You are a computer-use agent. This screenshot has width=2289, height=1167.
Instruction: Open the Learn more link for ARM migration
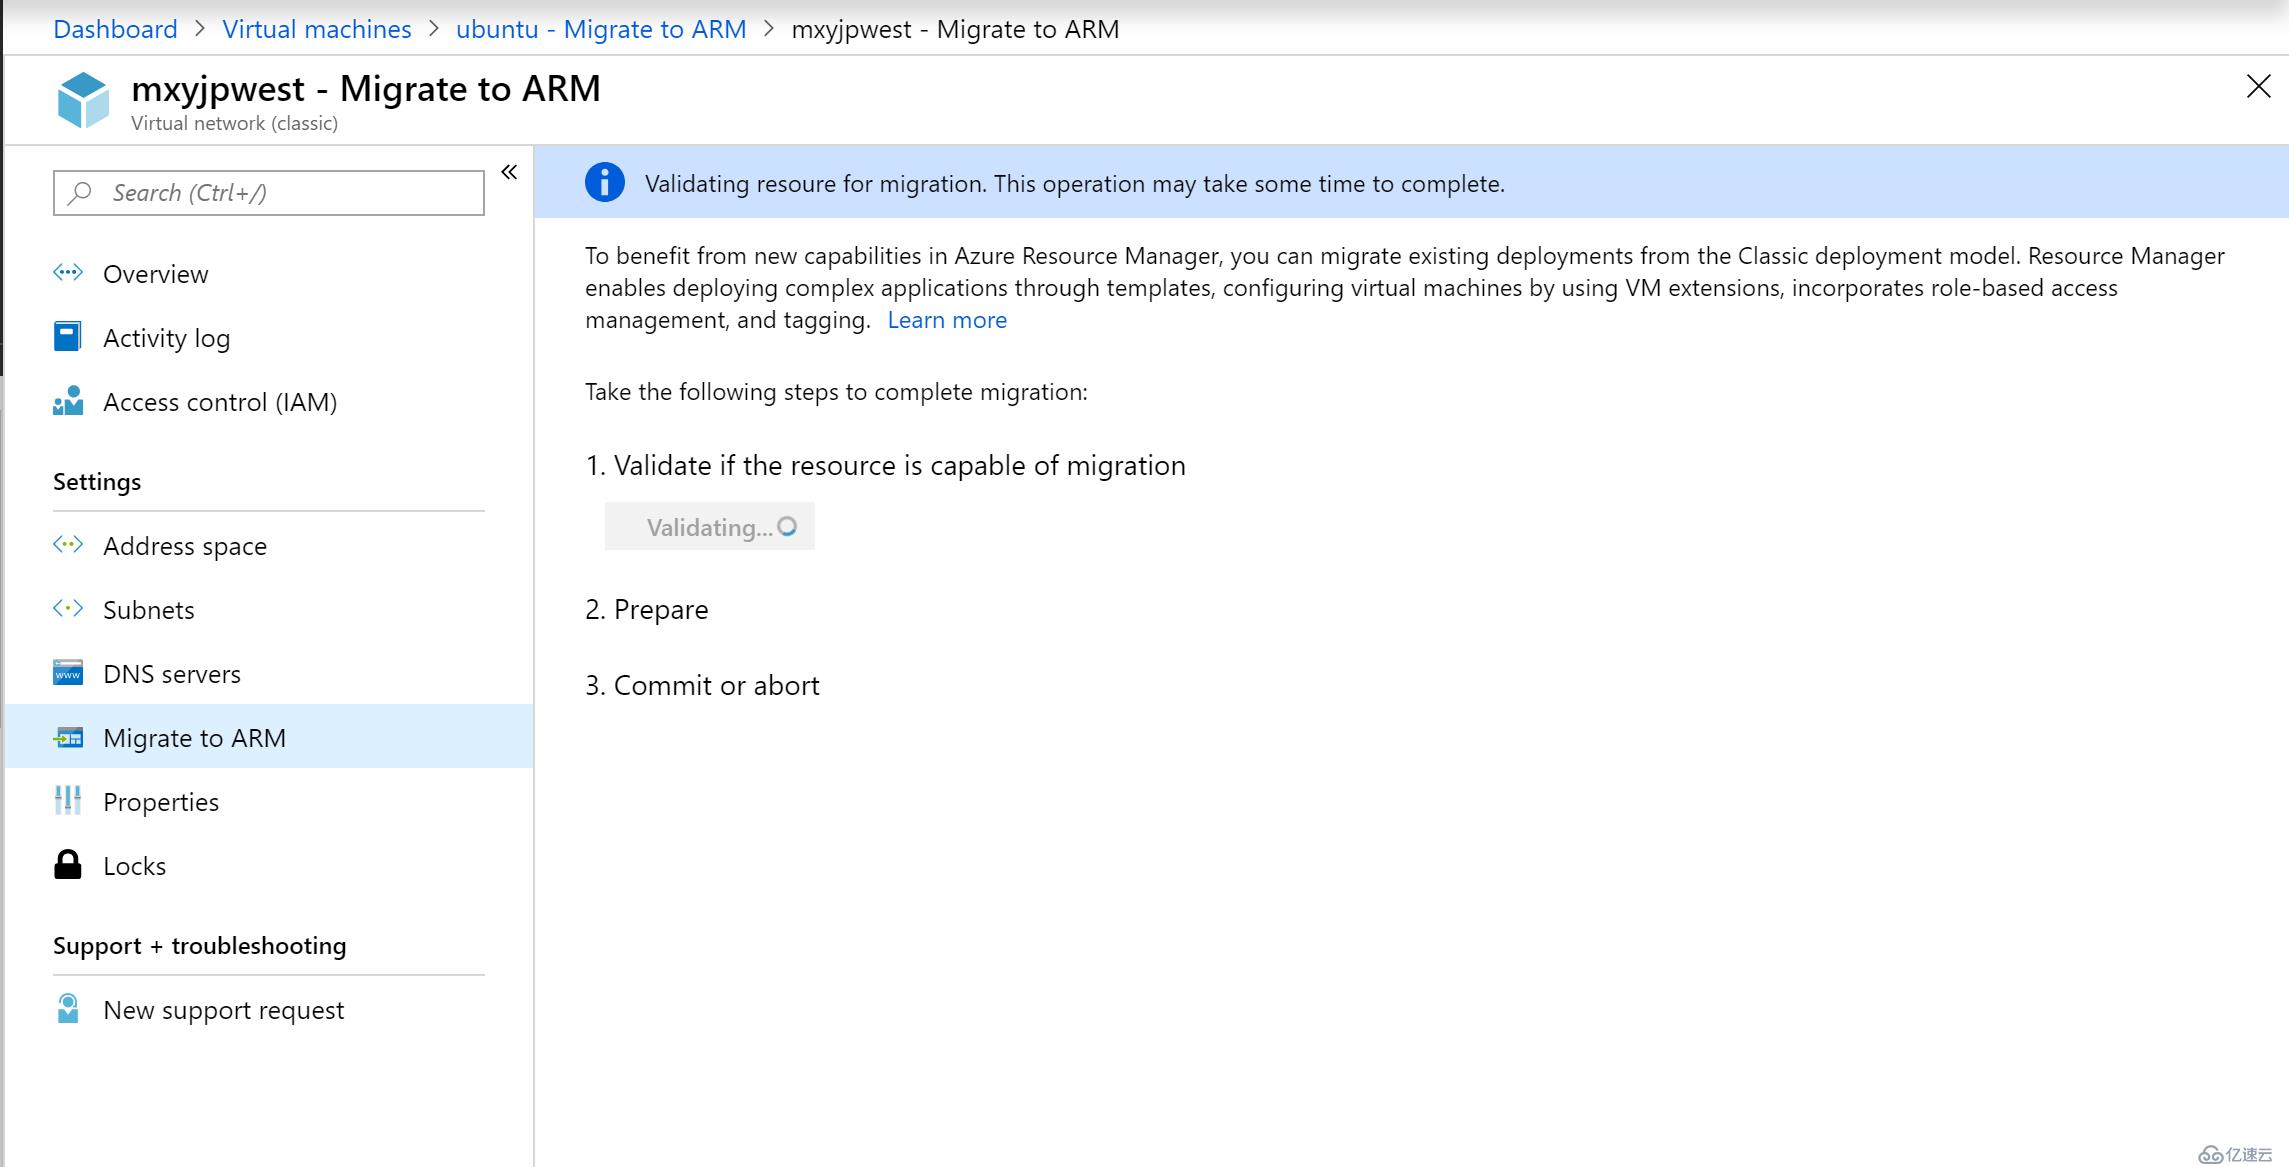(947, 320)
